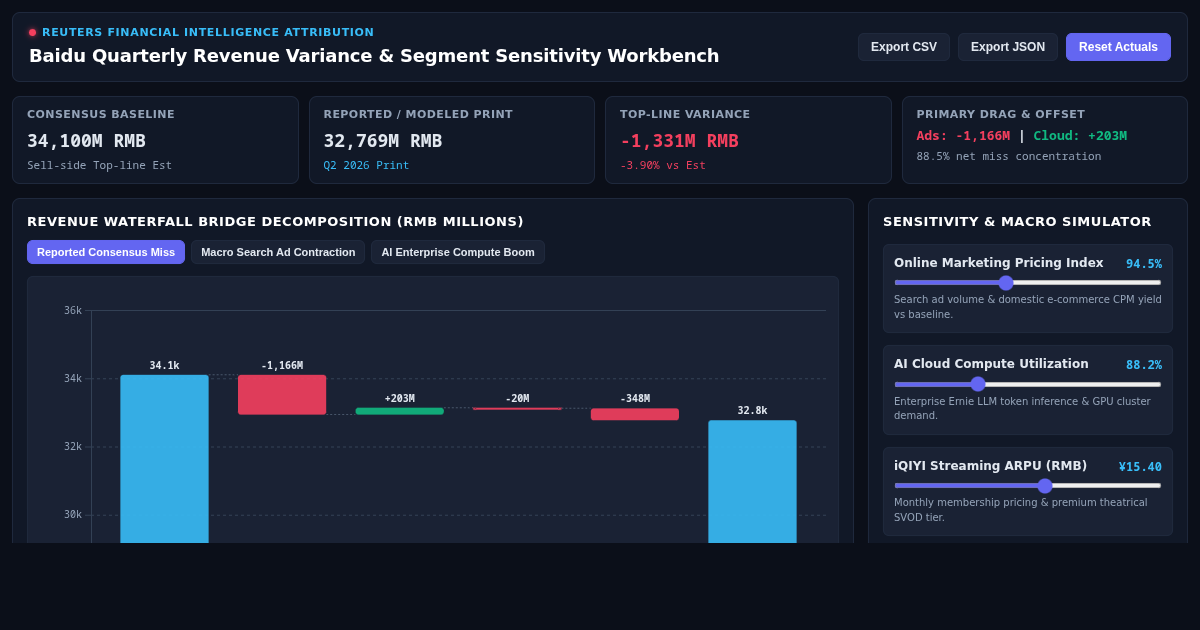Reset actuals with the Reset Actuals button
Screen dimensions: 1200x630
pos(1118,47)
